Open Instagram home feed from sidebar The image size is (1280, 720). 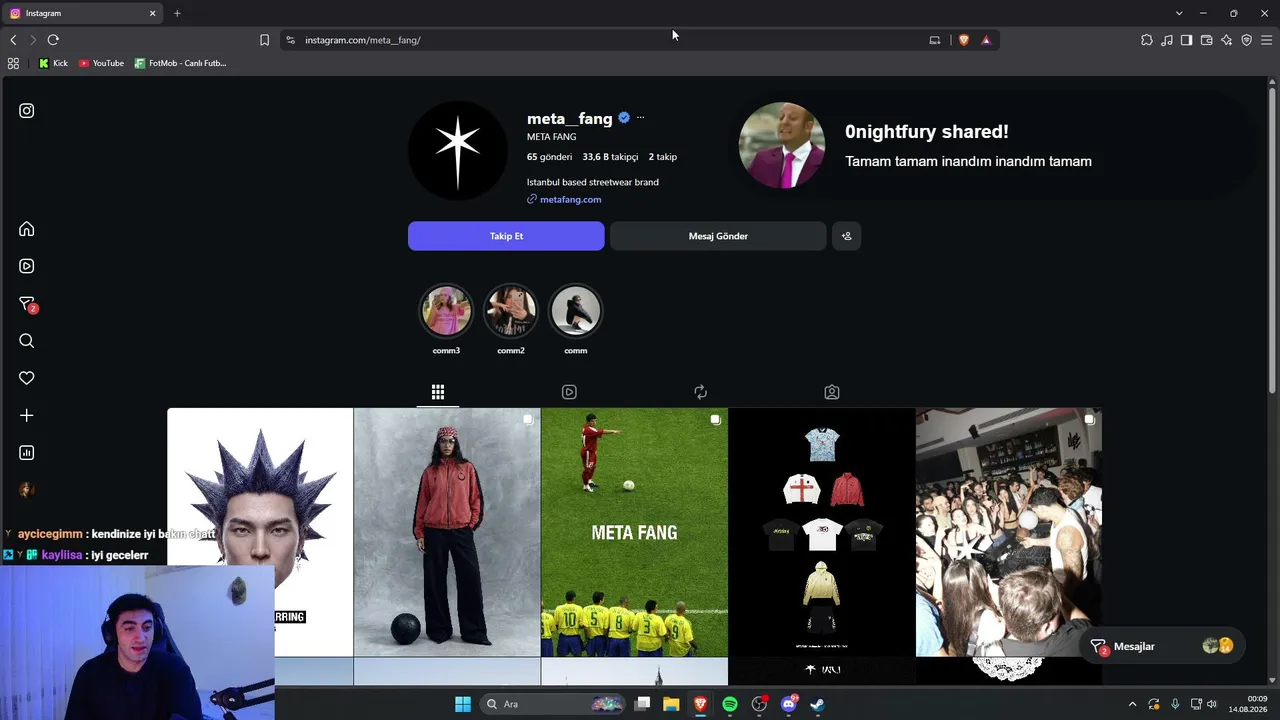(x=27, y=229)
